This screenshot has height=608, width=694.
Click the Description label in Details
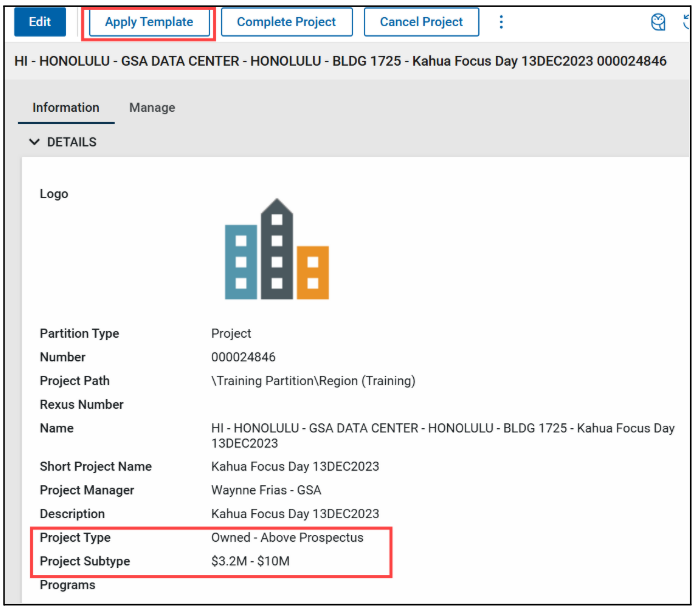point(72,514)
